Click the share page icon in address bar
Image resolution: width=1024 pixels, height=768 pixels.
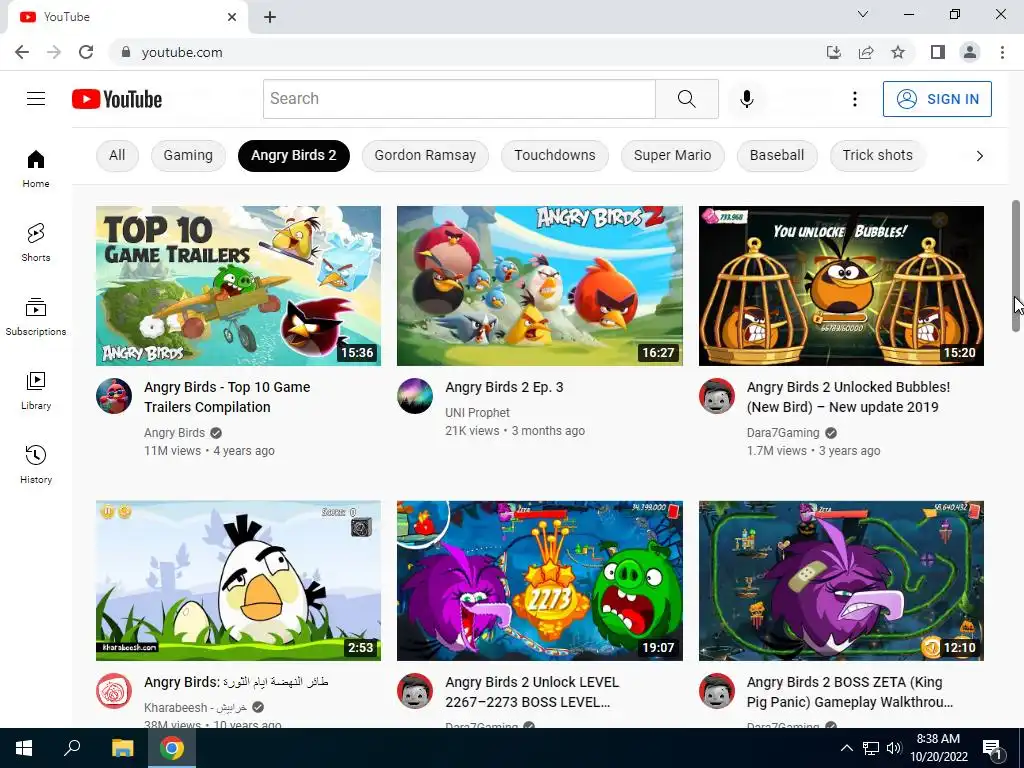[x=866, y=52]
